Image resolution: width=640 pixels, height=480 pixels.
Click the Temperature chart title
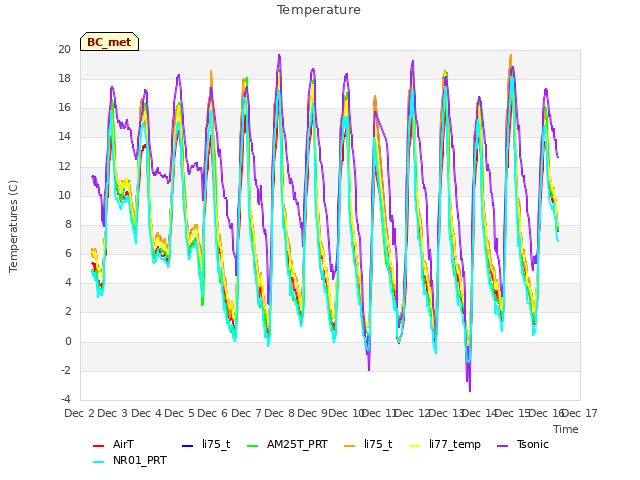[319, 10]
